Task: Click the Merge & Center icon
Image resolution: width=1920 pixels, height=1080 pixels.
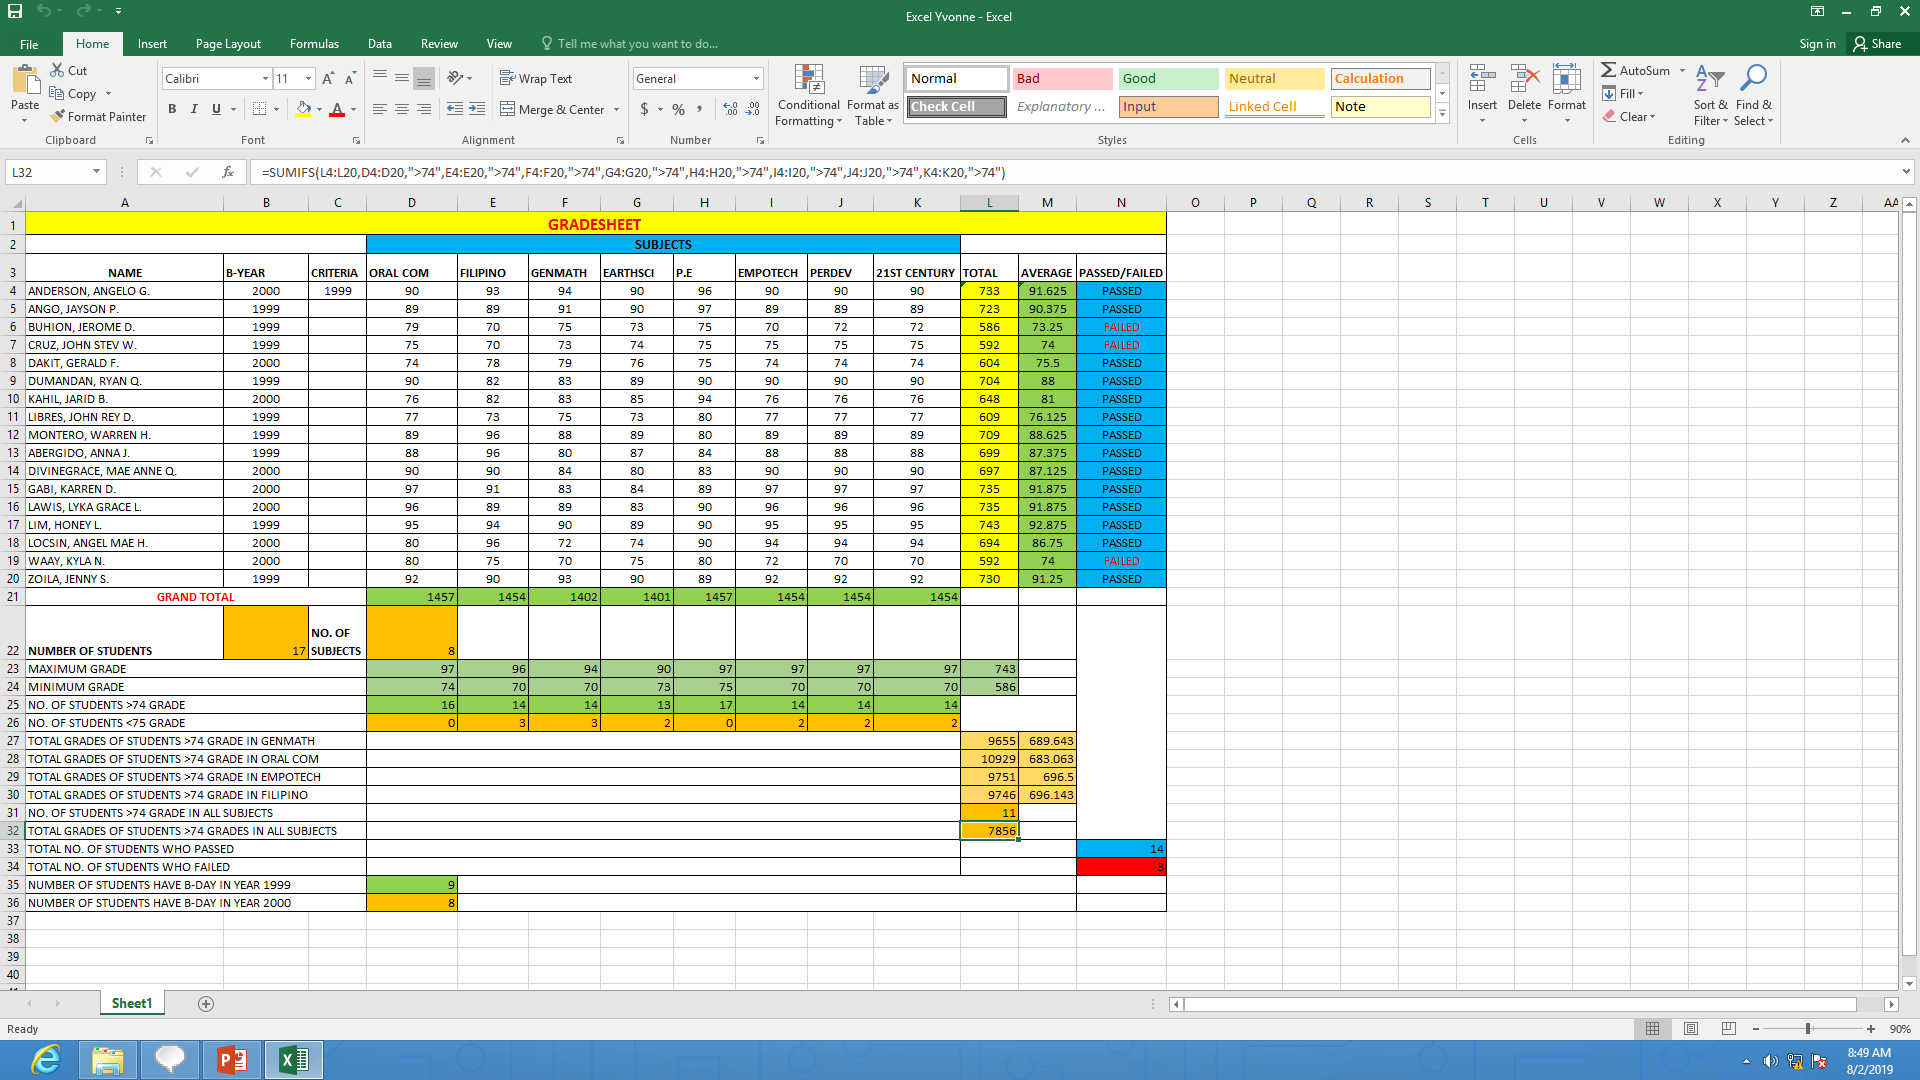Action: coord(508,109)
